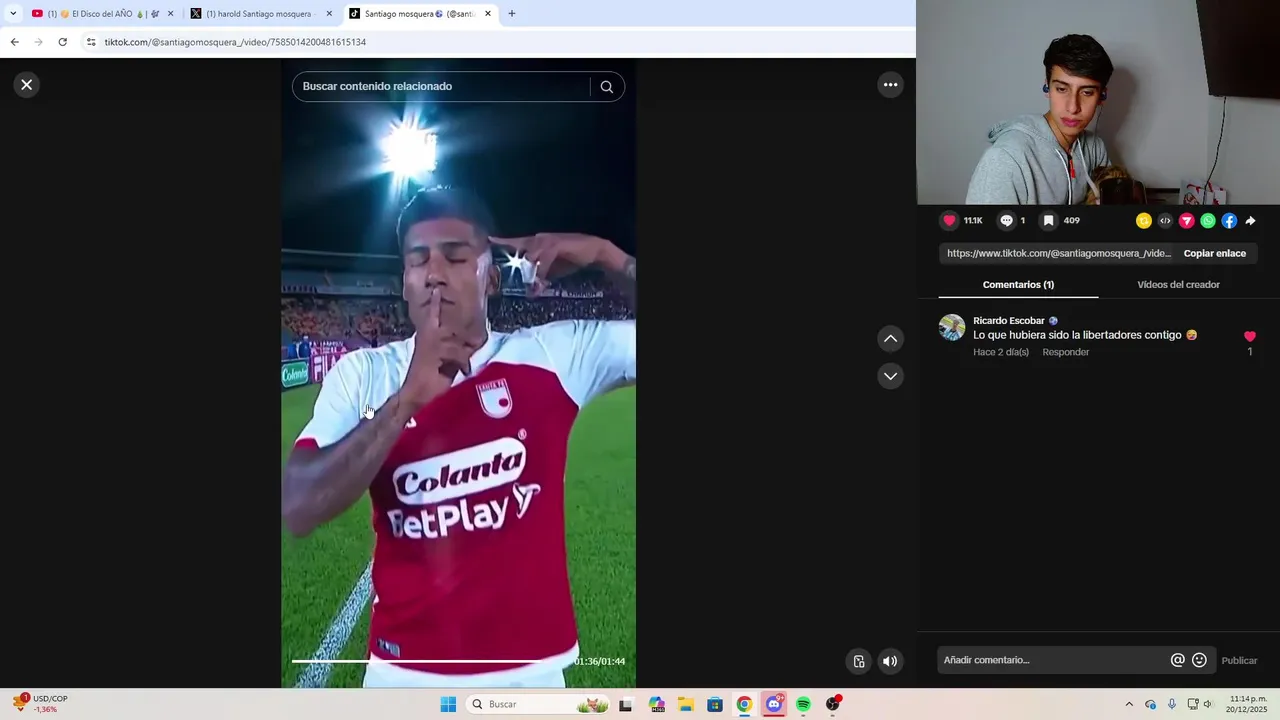
Task: Open a new browser tab with plus
Action: [512, 14]
